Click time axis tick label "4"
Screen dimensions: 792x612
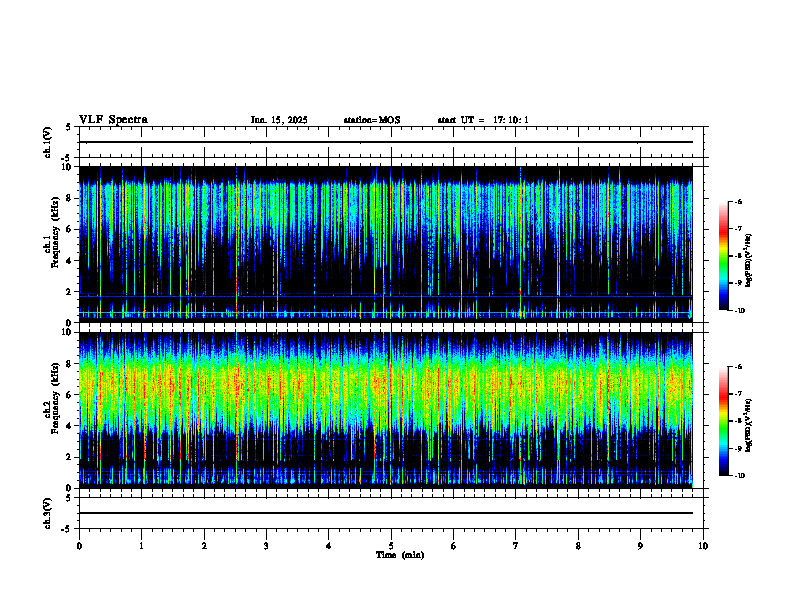[x=329, y=546]
